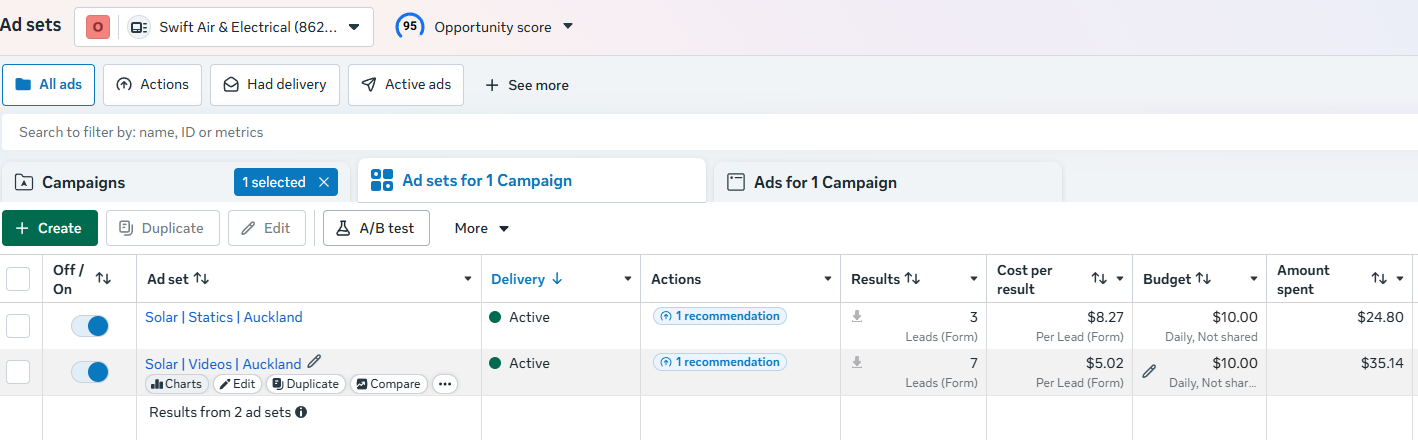
Task: Clear the 1 selected campaign filter
Action: pos(323,182)
